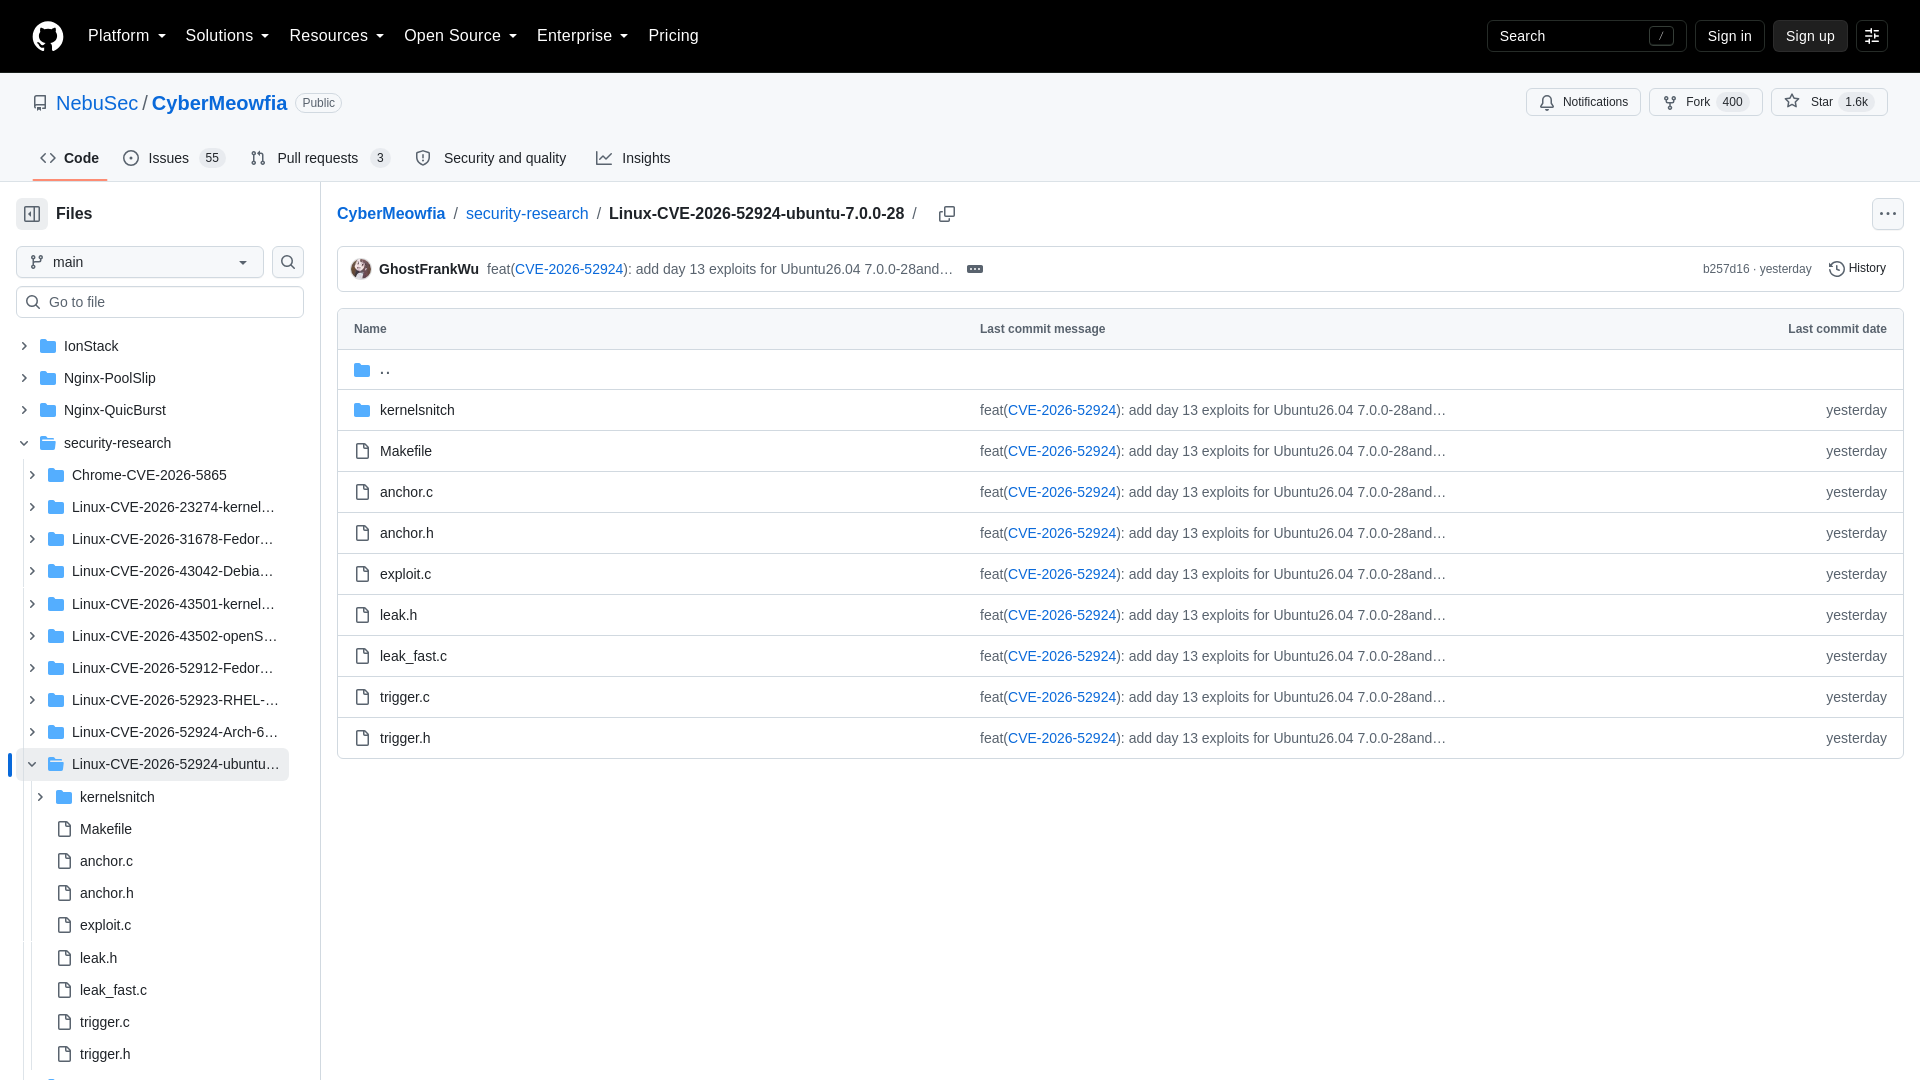Open the main branch selector

pos(140,262)
